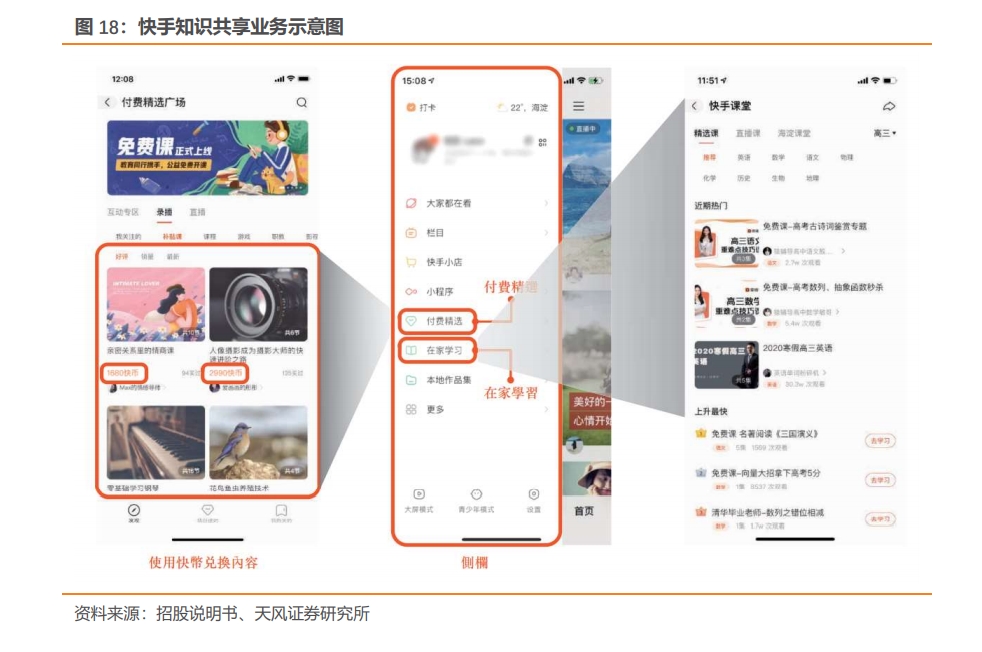The width and height of the screenshot is (982, 652).
Task: Switch to the 直播 tab
Action: (x=197, y=212)
